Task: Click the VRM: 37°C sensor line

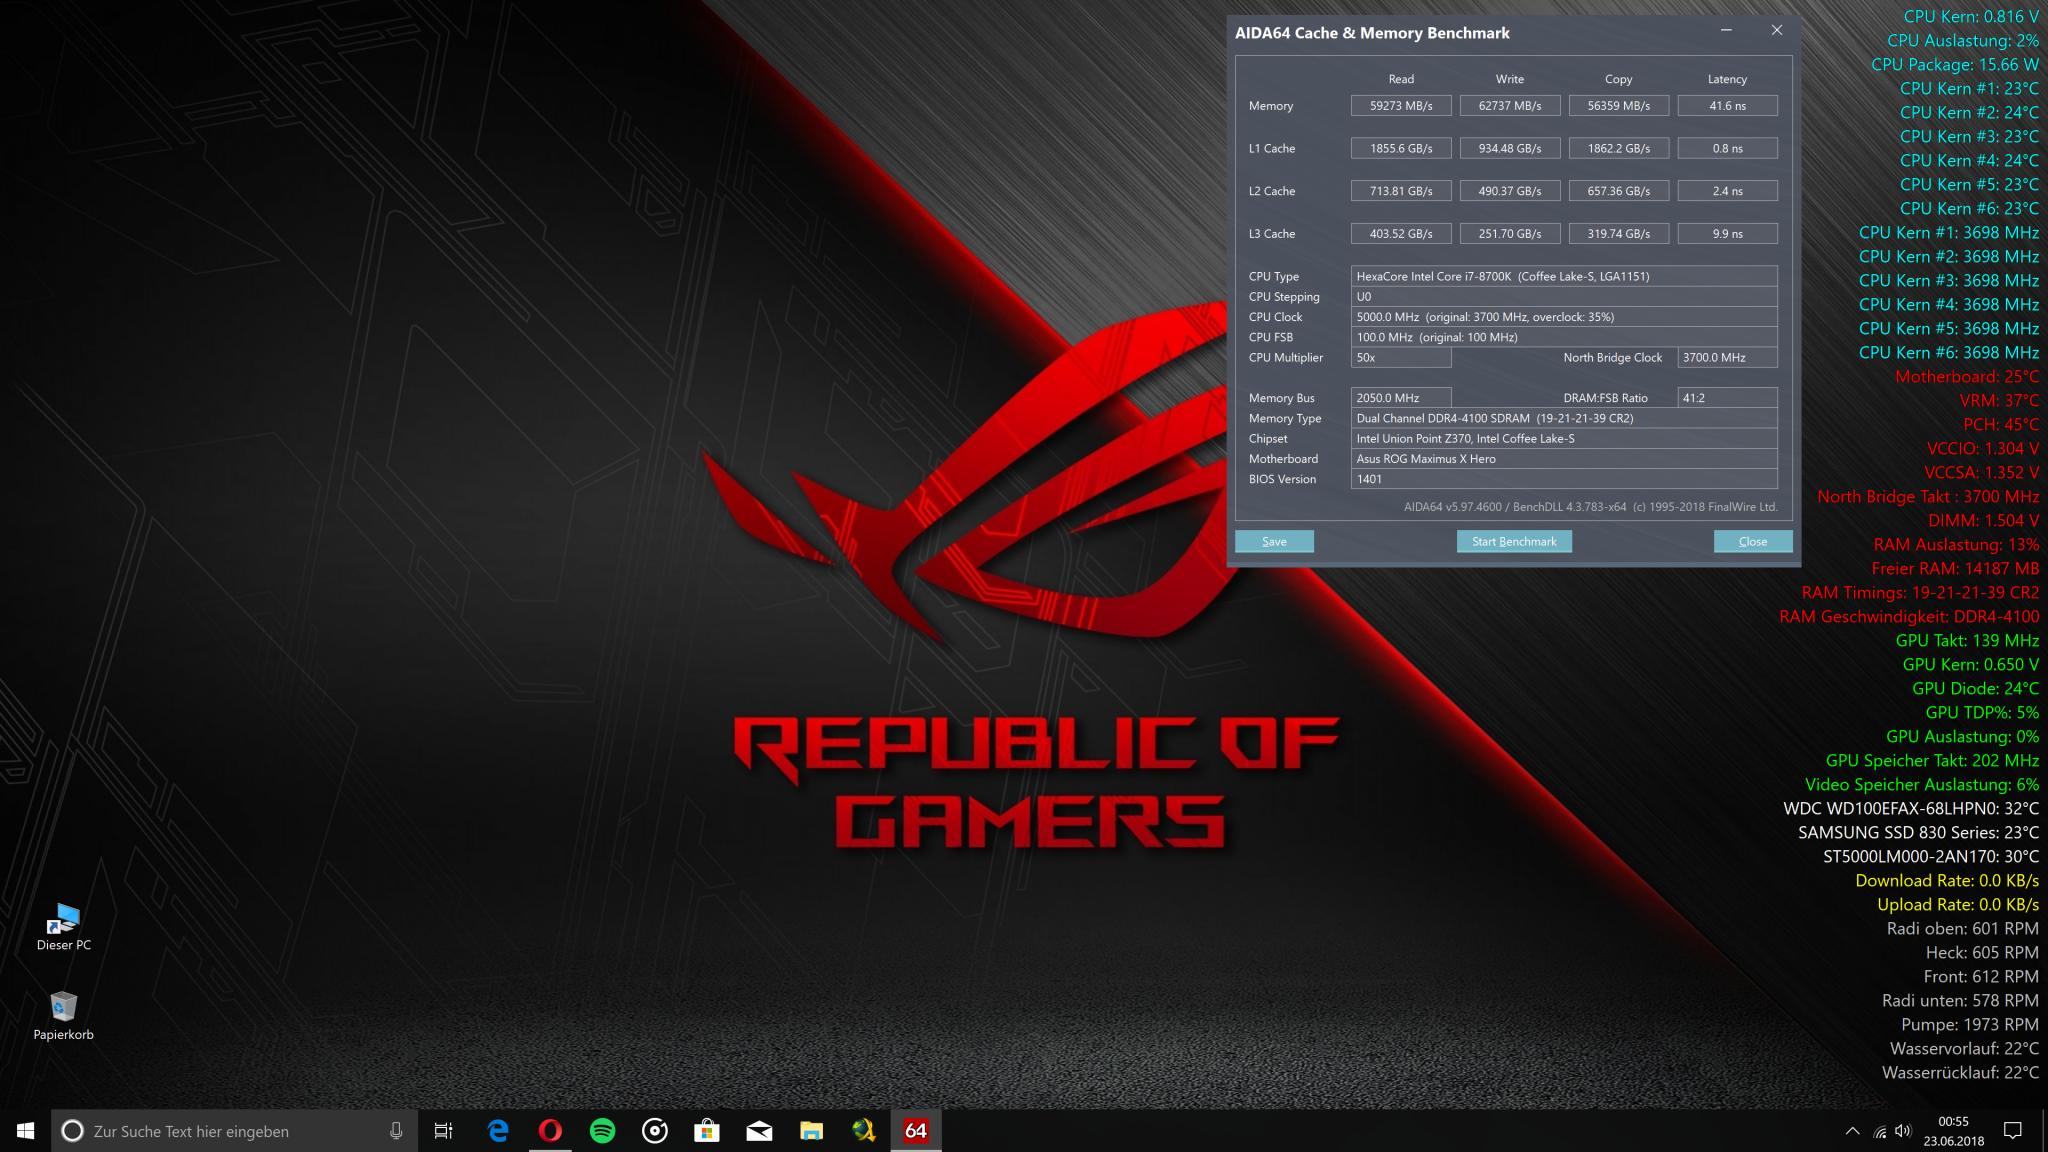Action: (x=1999, y=400)
